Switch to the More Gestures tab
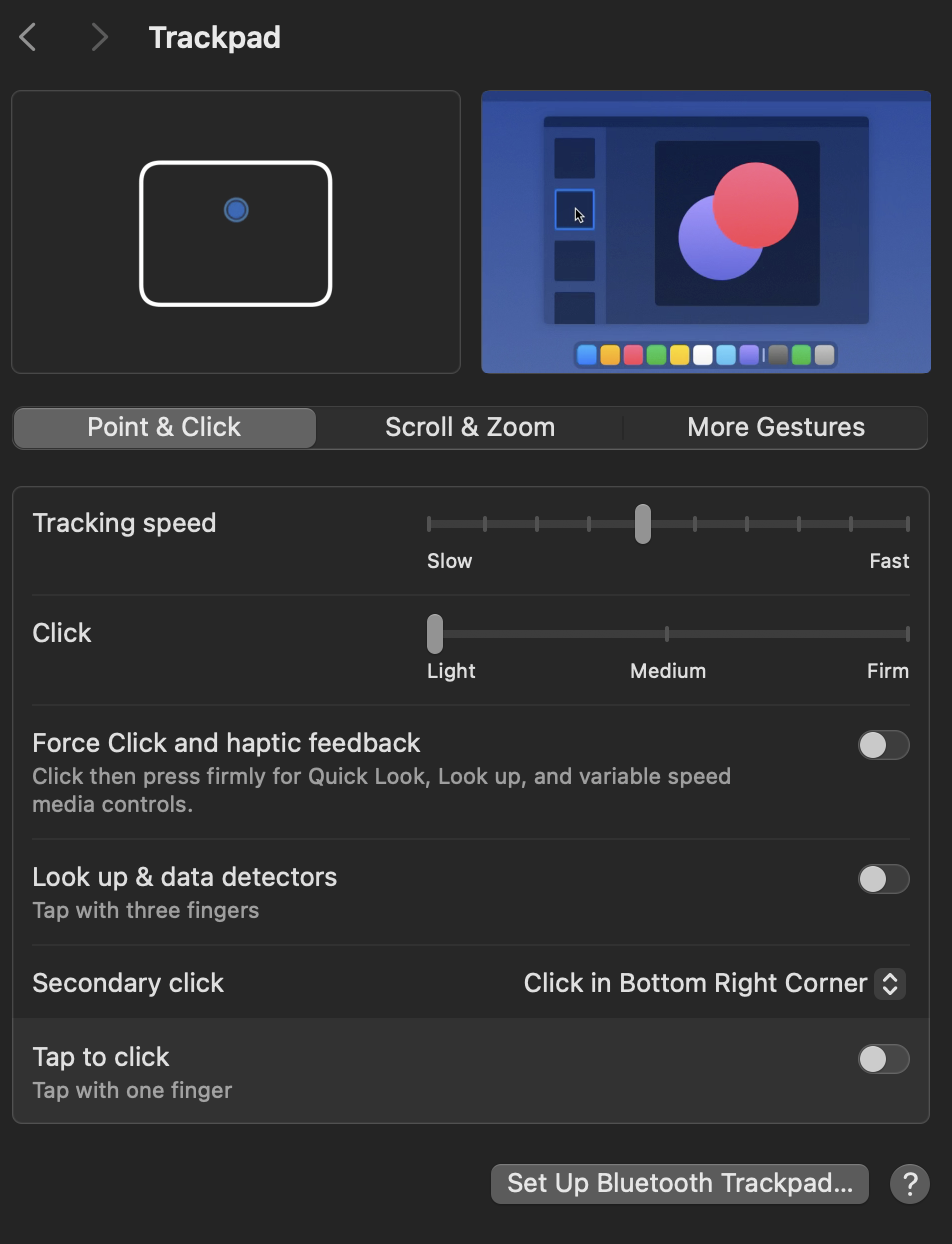The image size is (952, 1244). coord(776,427)
